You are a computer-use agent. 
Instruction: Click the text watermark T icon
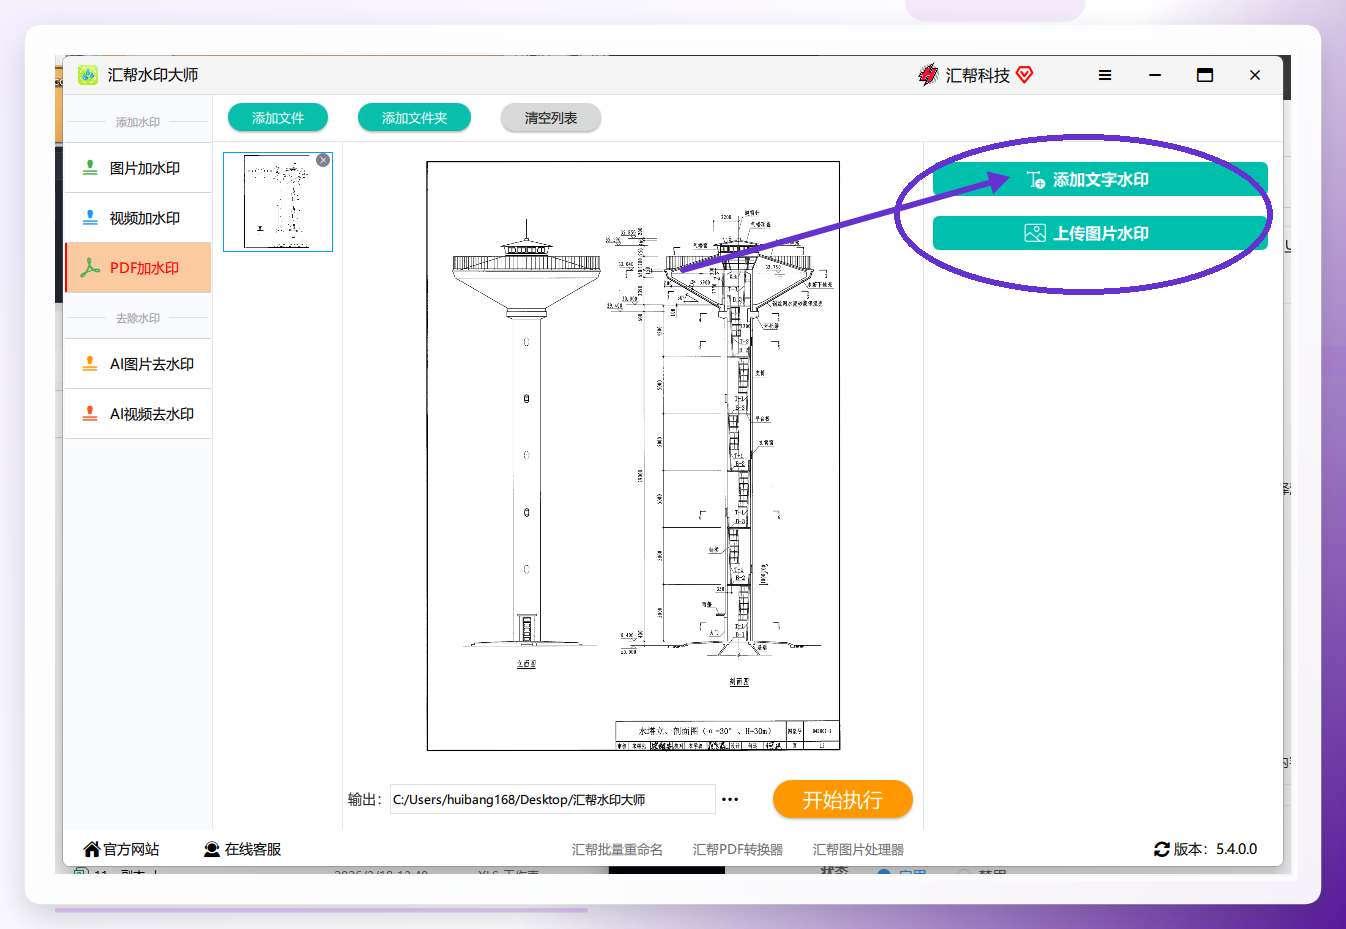[x=1035, y=180]
